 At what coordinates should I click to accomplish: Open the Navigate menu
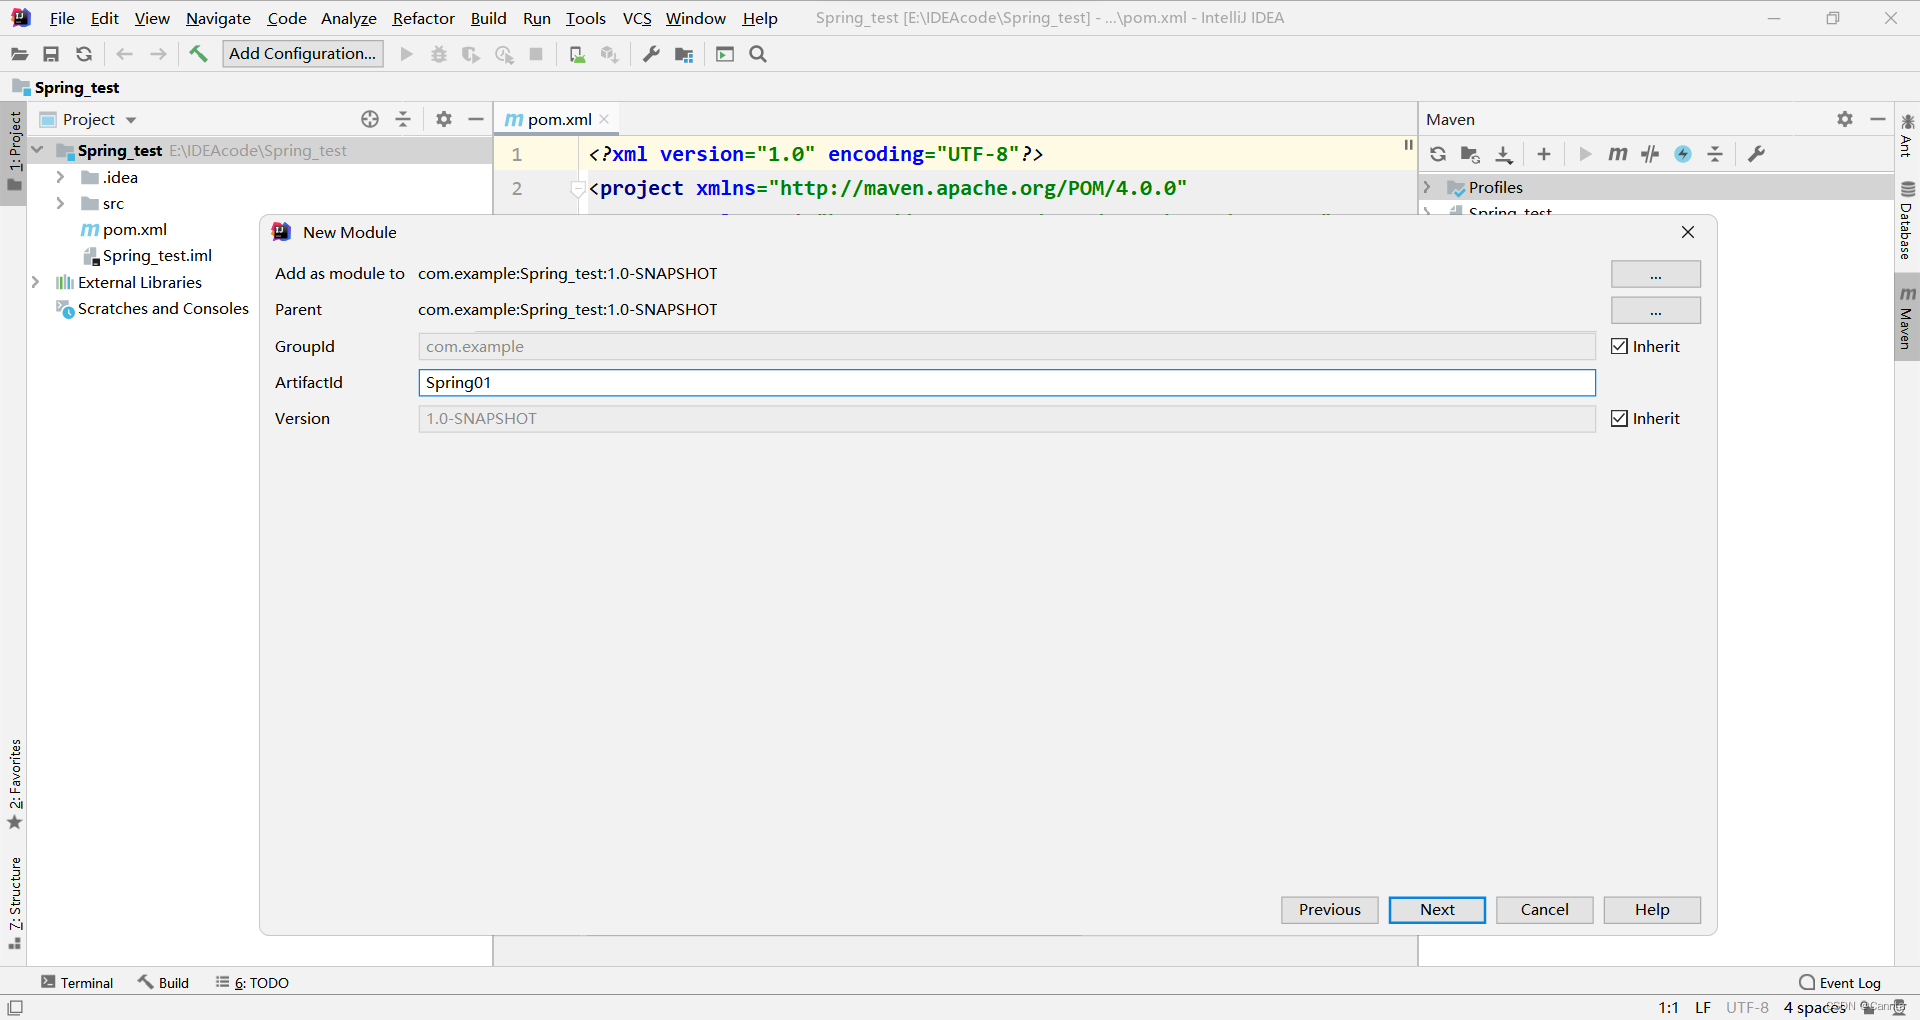(x=218, y=18)
